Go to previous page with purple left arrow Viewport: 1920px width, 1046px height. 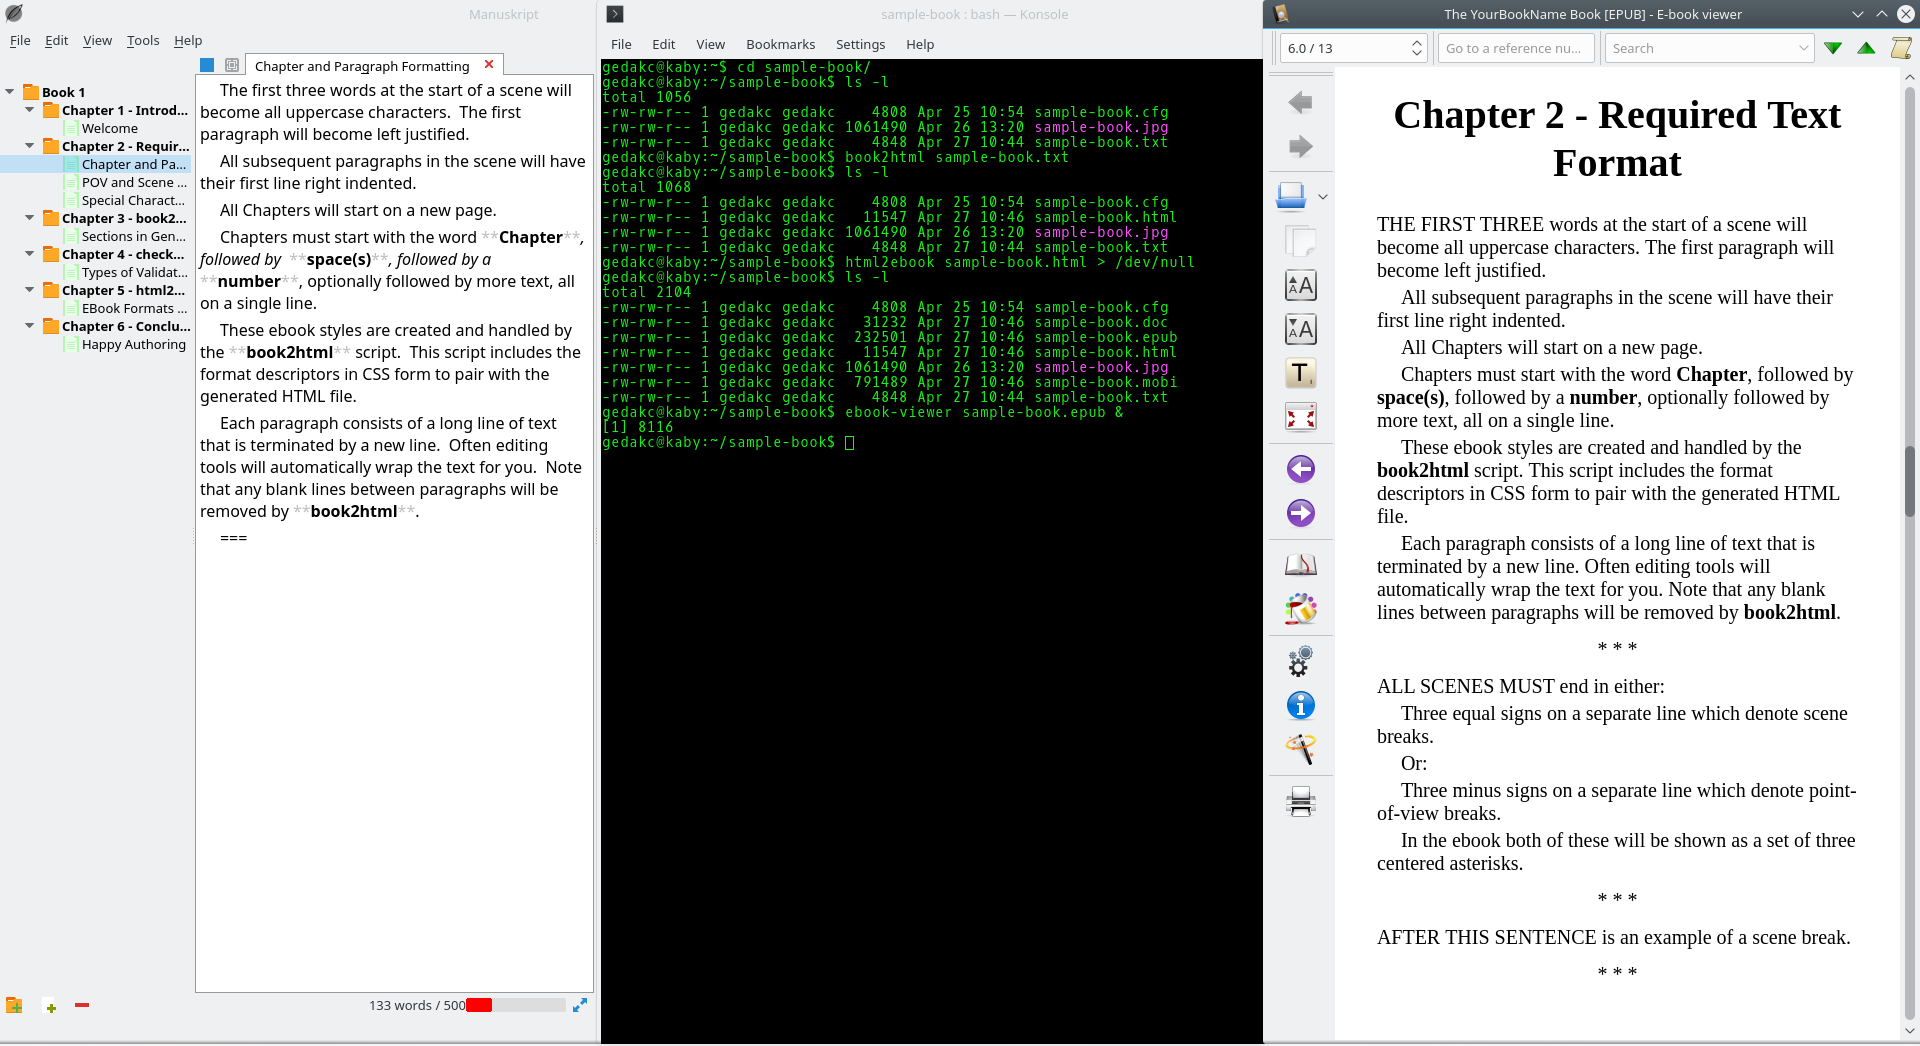[1300, 469]
